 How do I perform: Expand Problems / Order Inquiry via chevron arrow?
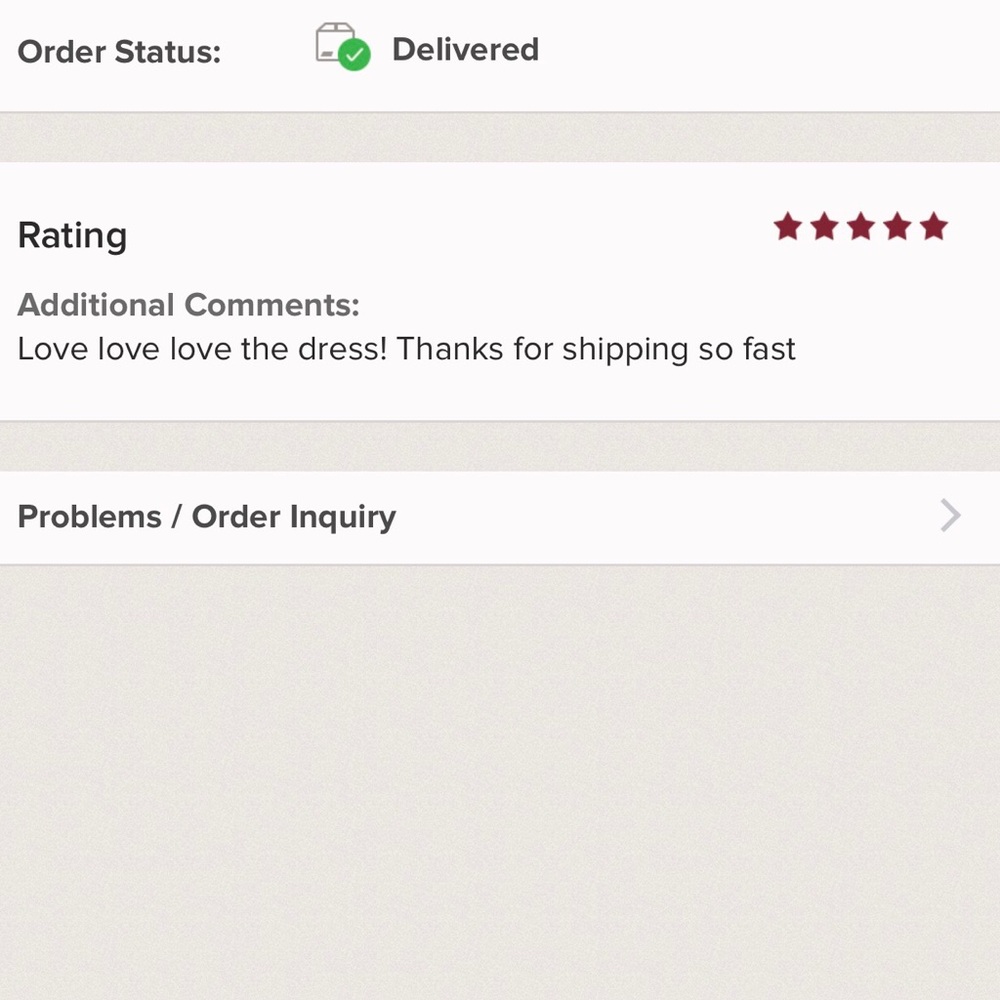click(x=950, y=516)
